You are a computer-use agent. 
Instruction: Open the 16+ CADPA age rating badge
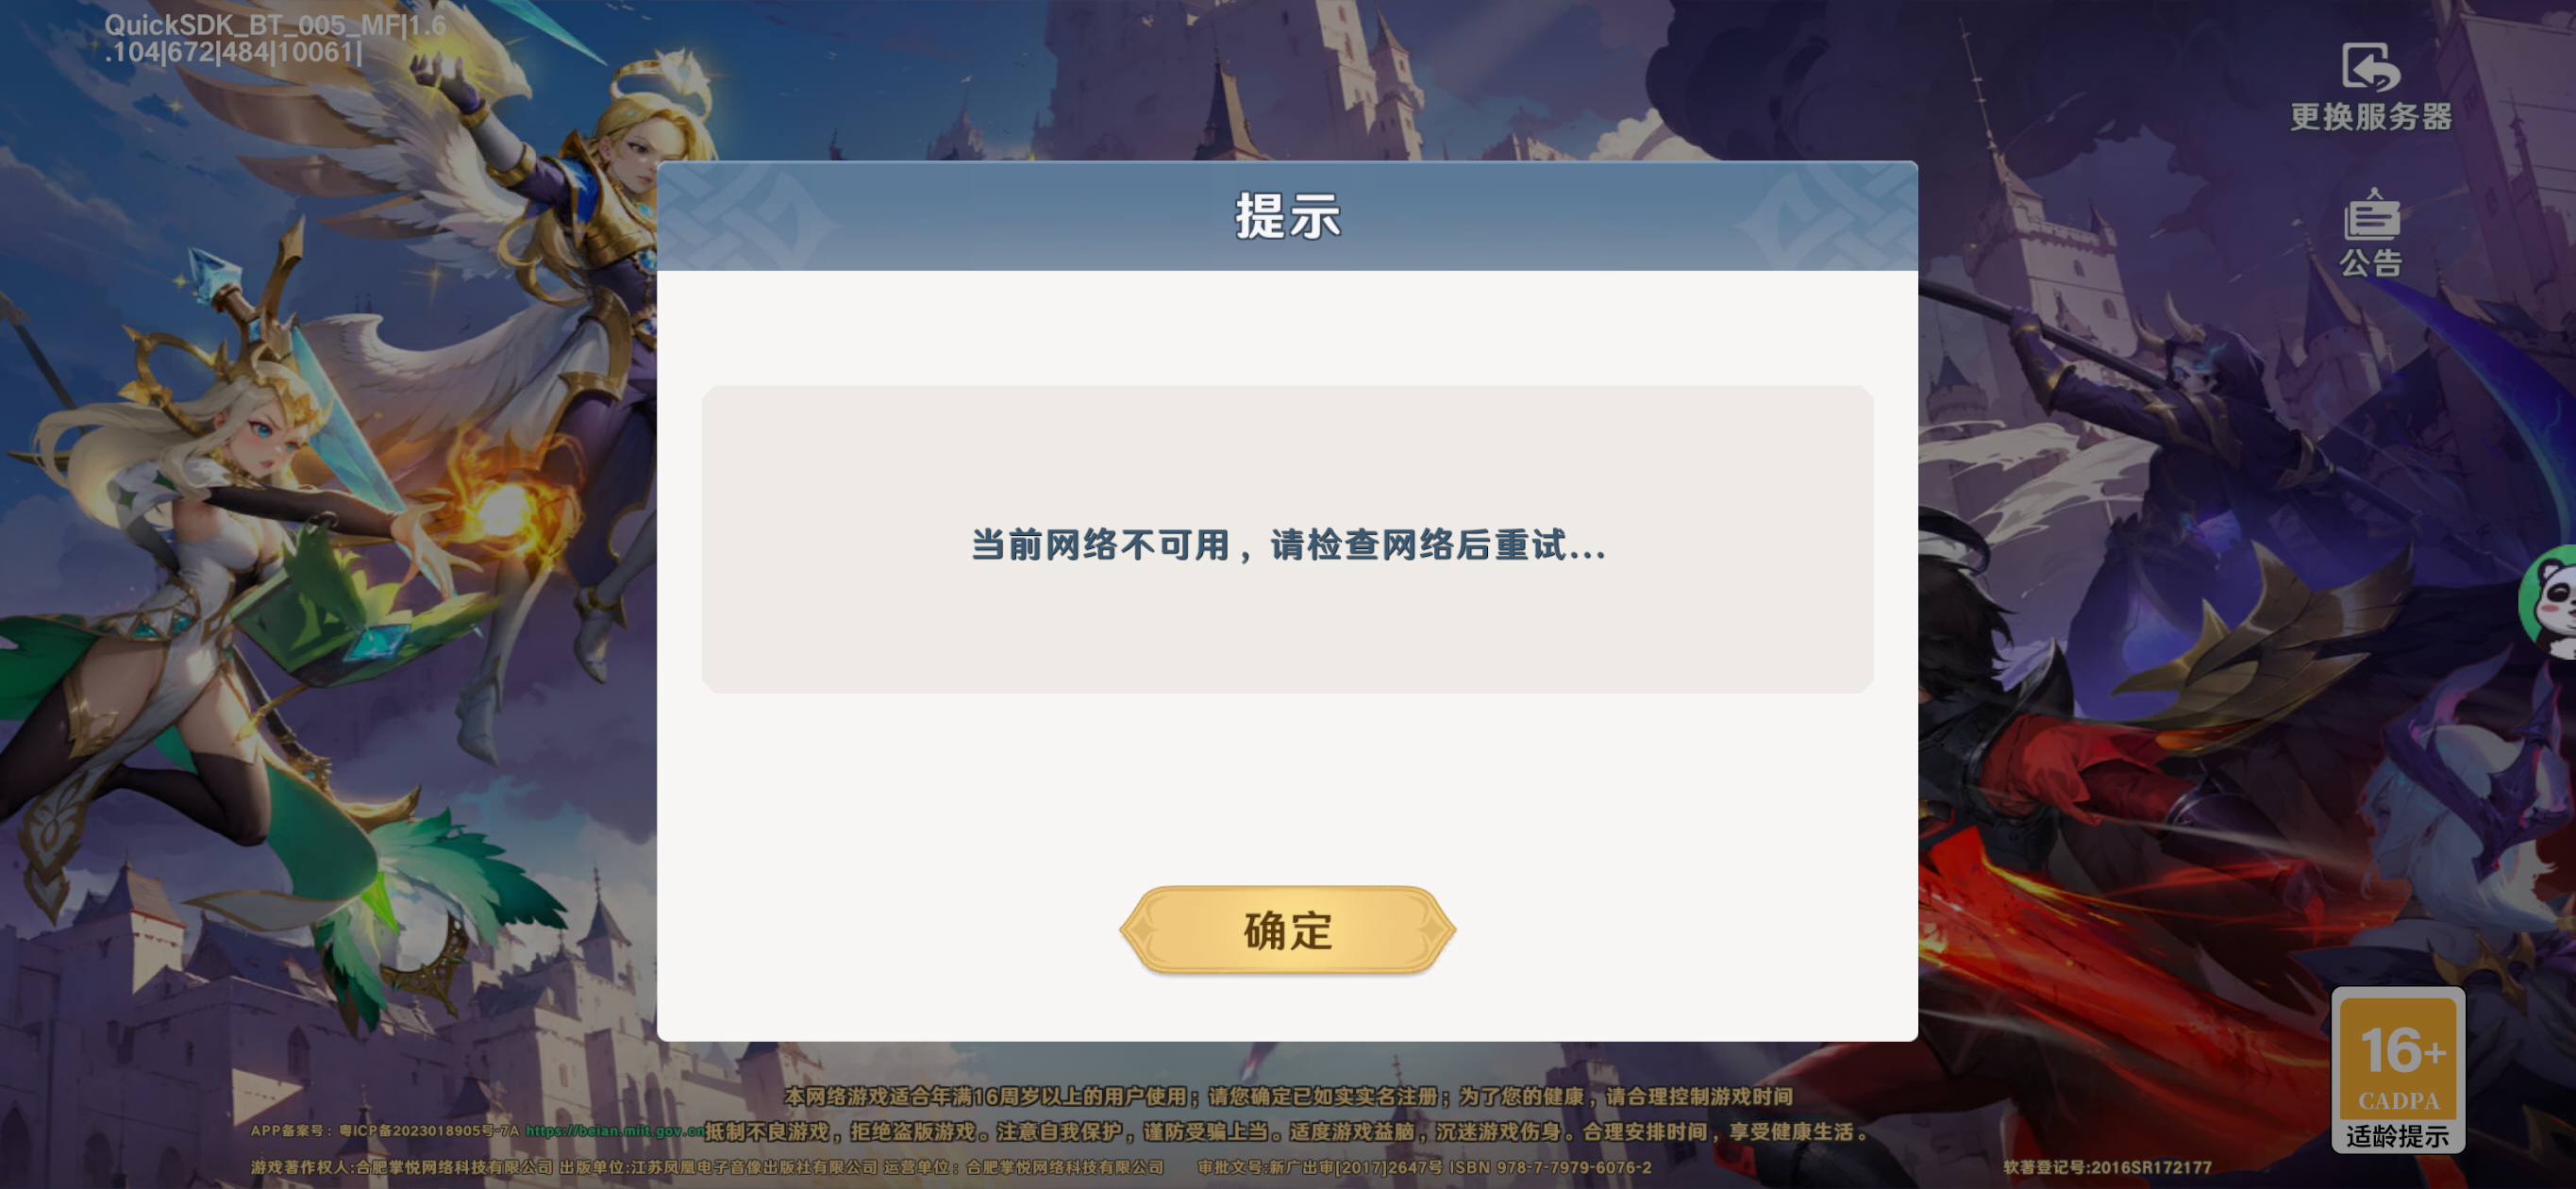pyautogui.click(x=2398, y=1069)
